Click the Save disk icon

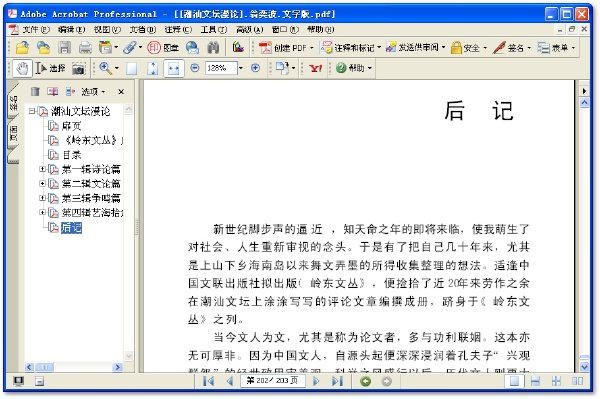coord(64,48)
